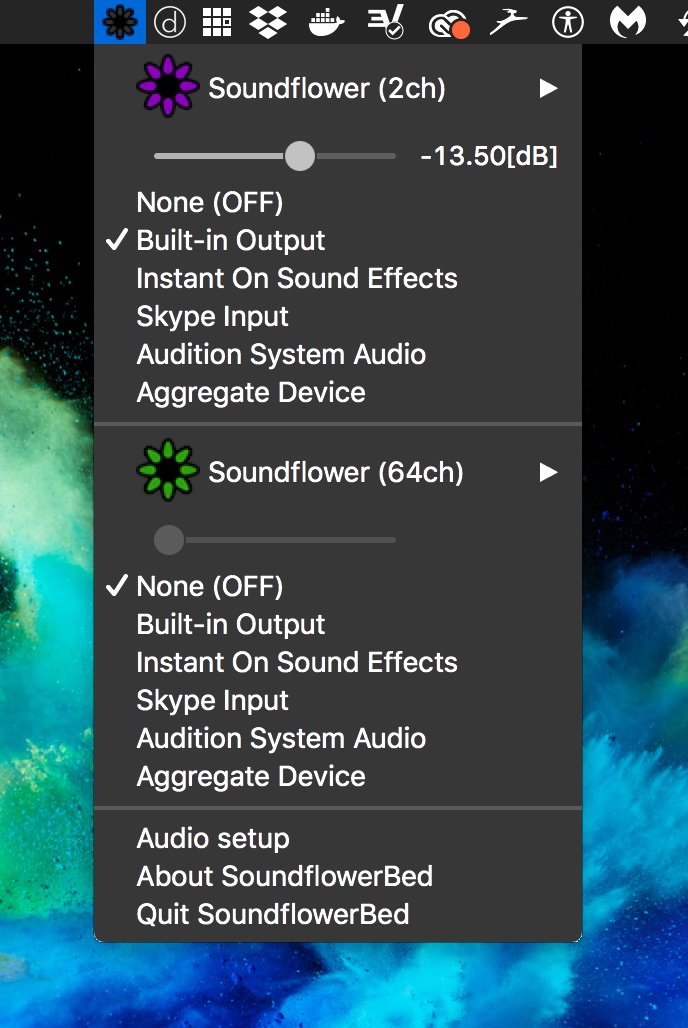Click the green Soundflower (64ch) flower icon
The height and width of the screenshot is (1028, 688).
(x=167, y=472)
